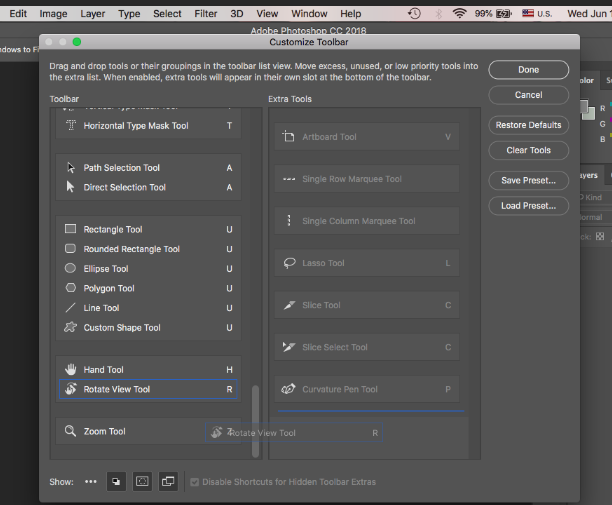
Task: Click the Save Preset button
Action: click(528, 181)
